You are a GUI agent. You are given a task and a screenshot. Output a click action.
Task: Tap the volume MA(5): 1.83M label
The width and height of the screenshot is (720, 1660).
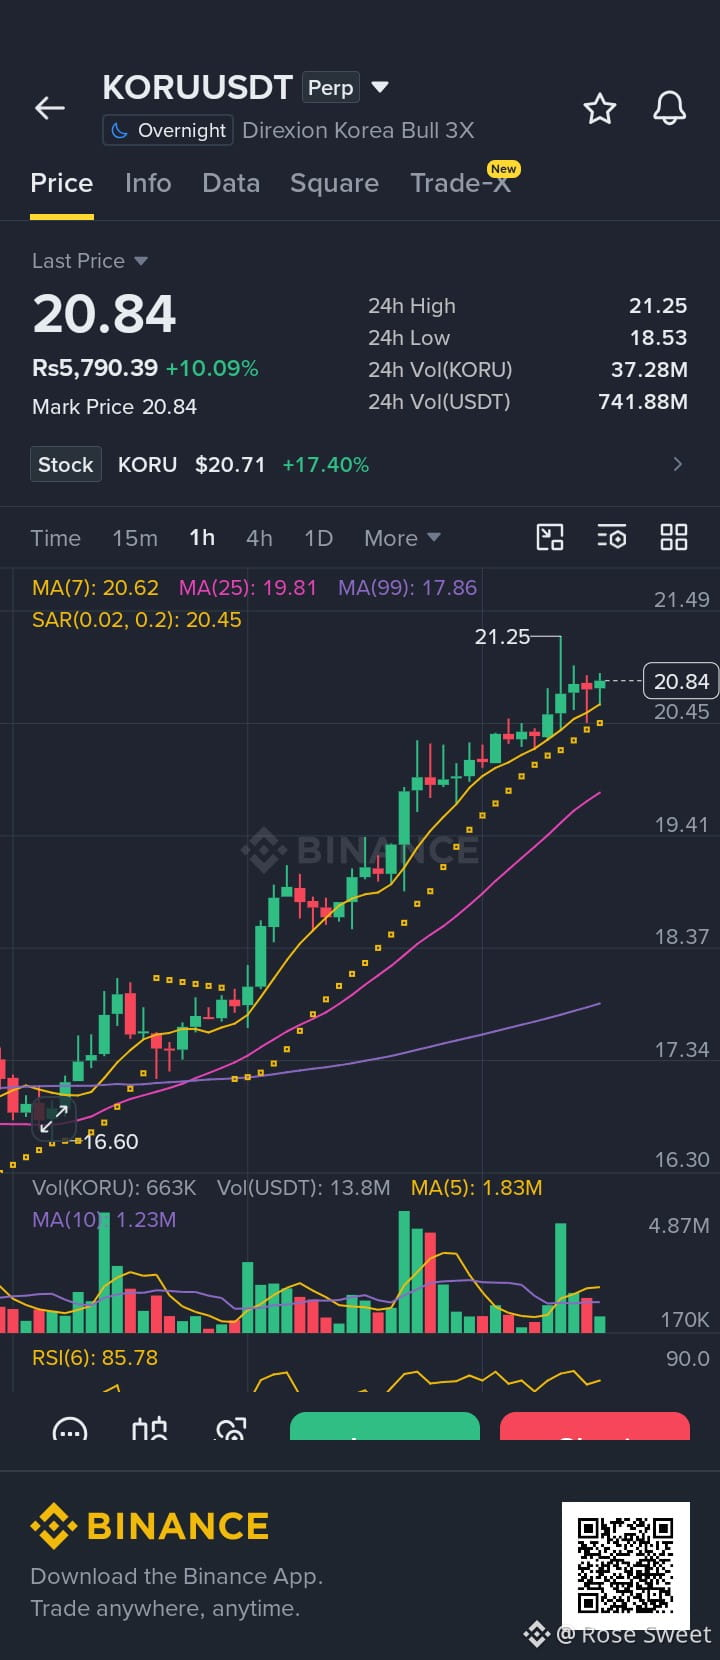click(x=476, y=1188)
